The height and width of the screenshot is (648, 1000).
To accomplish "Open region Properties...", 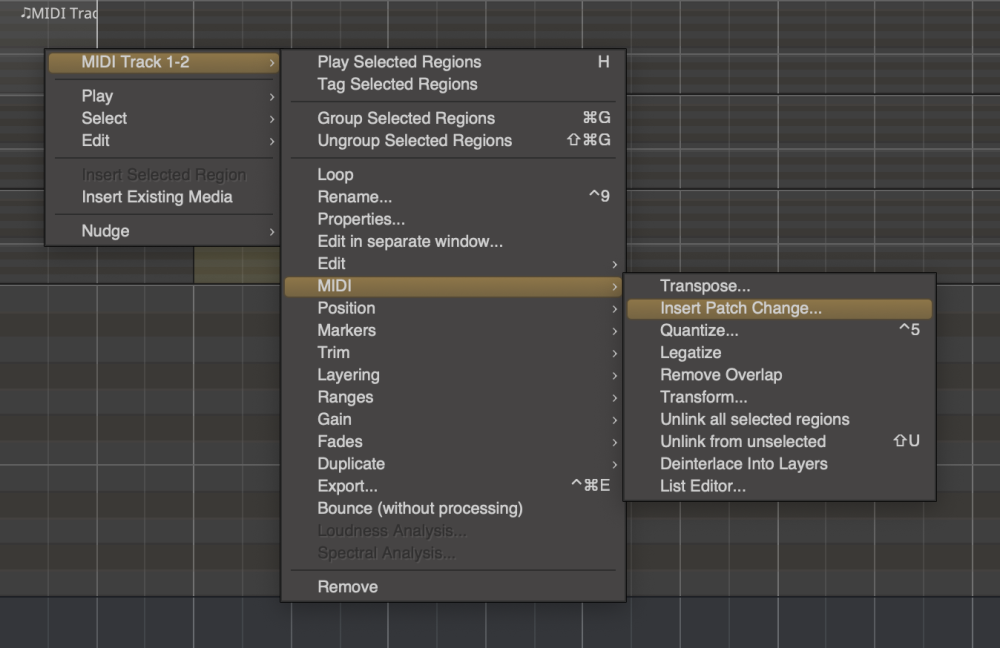I will (x=453, y=219).
